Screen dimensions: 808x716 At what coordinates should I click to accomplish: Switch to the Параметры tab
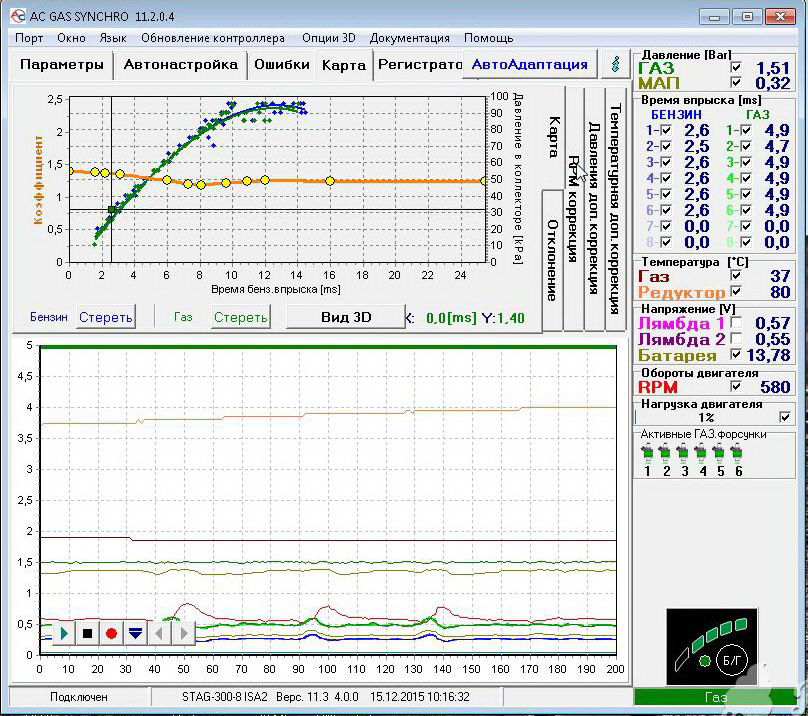(x=62, y=65)
